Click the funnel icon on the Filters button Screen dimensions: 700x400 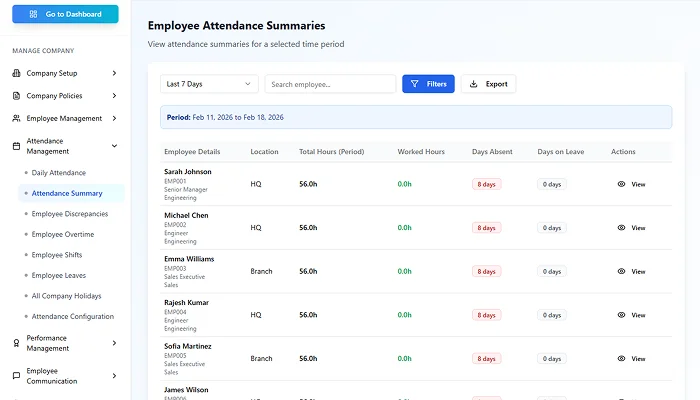tap(415, 84)
